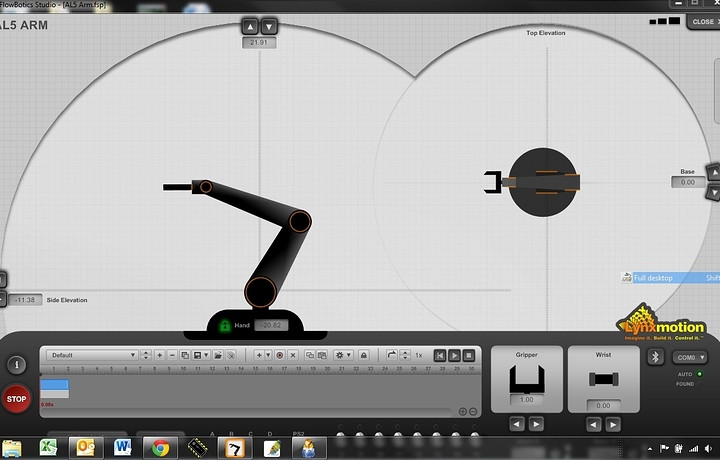The width and height of the screenshot is (720, 460).
Task: Zoom out on the timeline
Action: (x=473, y=412)
